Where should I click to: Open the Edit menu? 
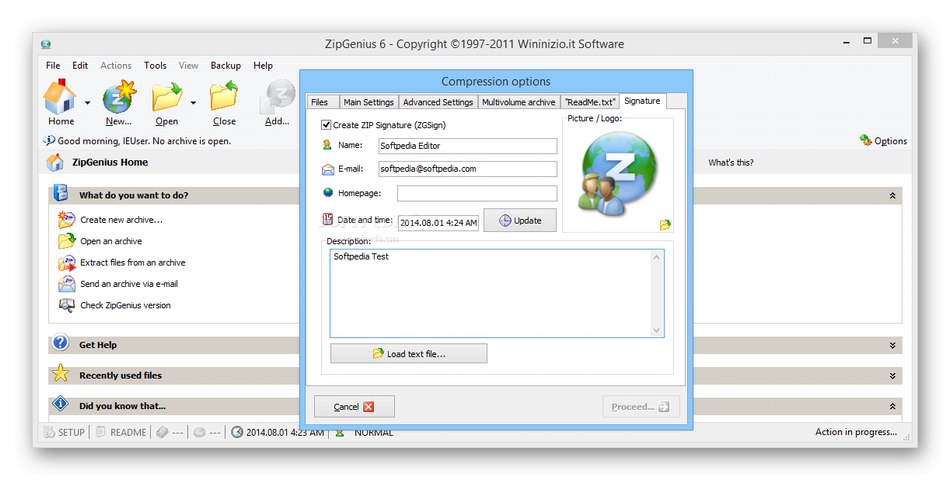point(80,65)
